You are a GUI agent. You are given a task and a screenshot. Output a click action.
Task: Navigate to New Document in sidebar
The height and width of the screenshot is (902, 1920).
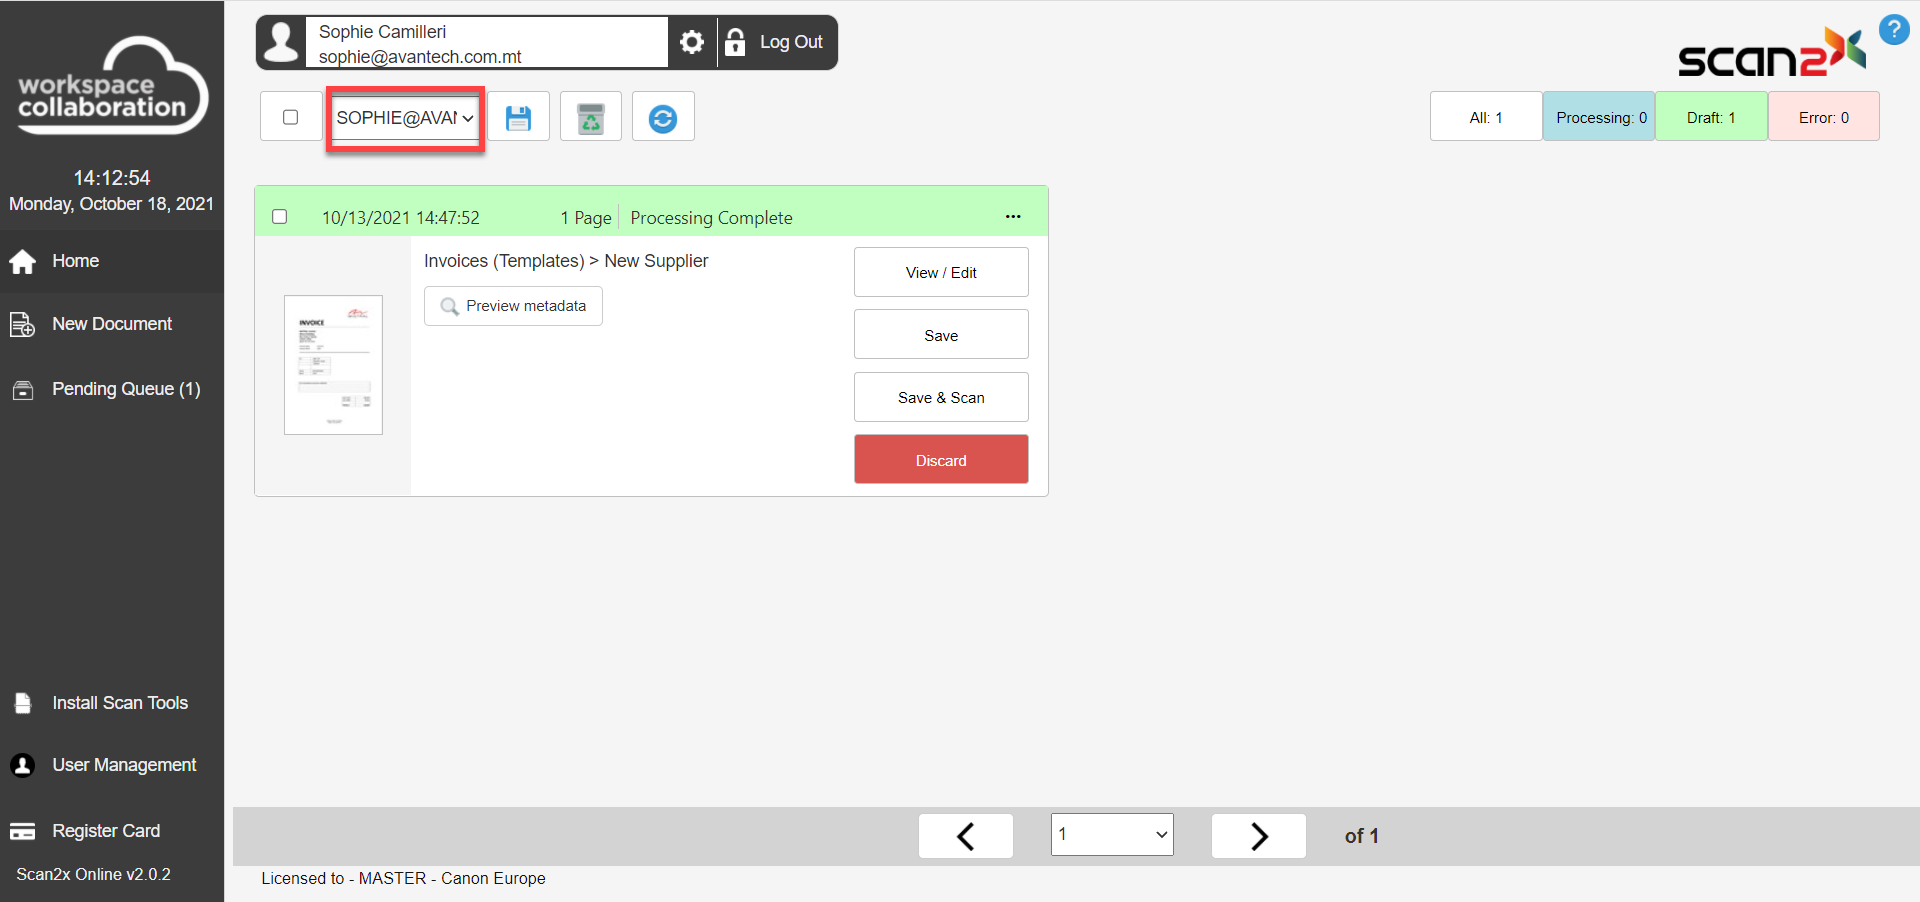click(112, 324)
